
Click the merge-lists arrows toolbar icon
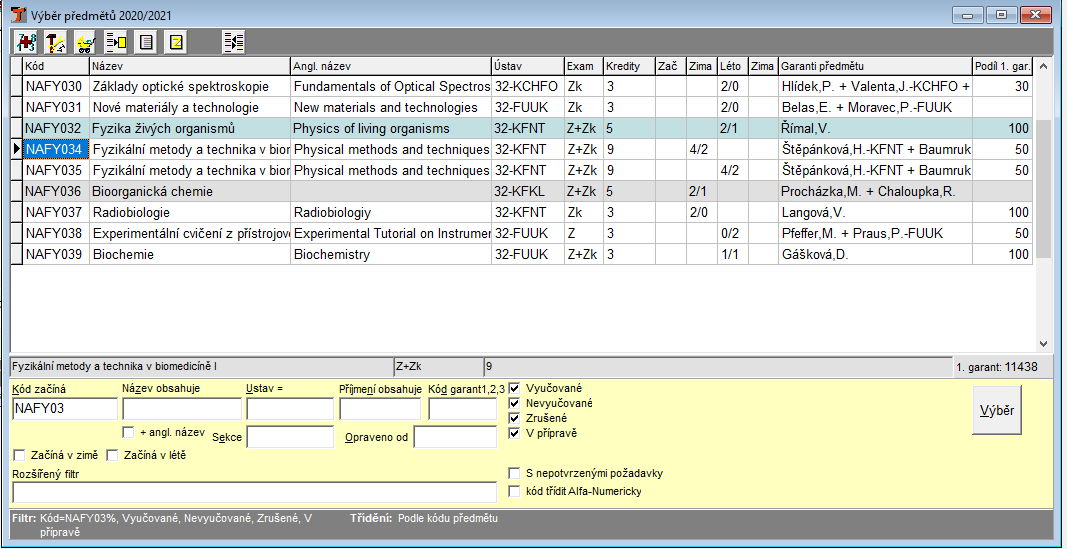tap(234, 42)
